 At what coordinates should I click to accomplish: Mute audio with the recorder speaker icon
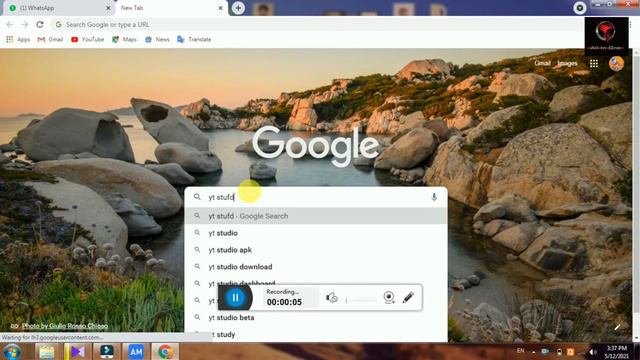click(x=332, y=298)
